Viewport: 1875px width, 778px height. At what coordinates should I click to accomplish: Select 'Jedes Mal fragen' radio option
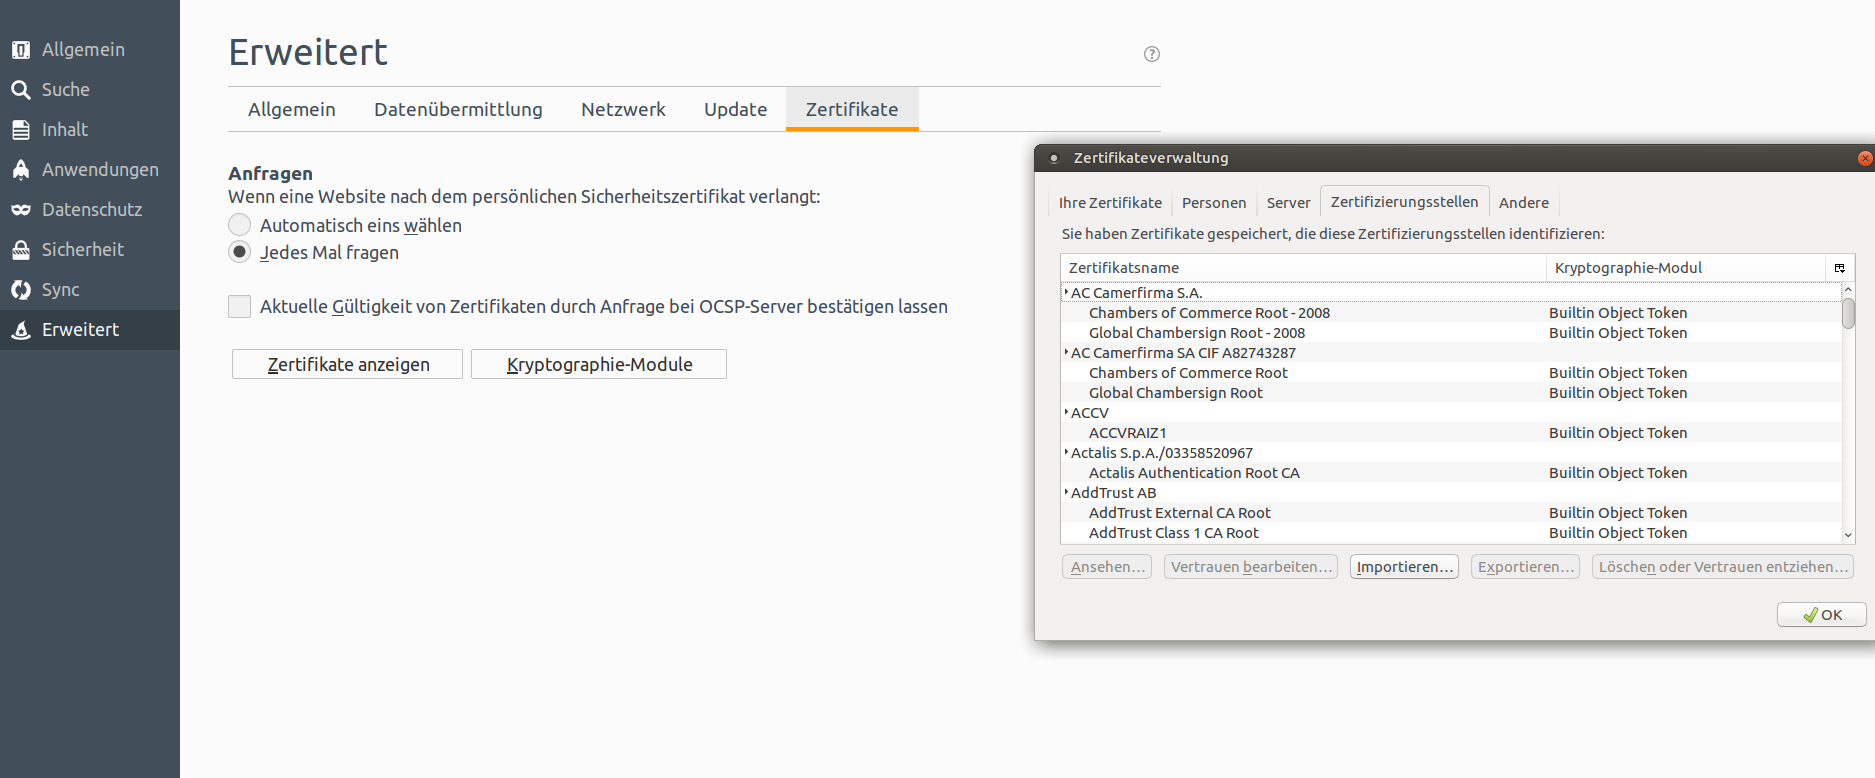click(x=240, y=252)
